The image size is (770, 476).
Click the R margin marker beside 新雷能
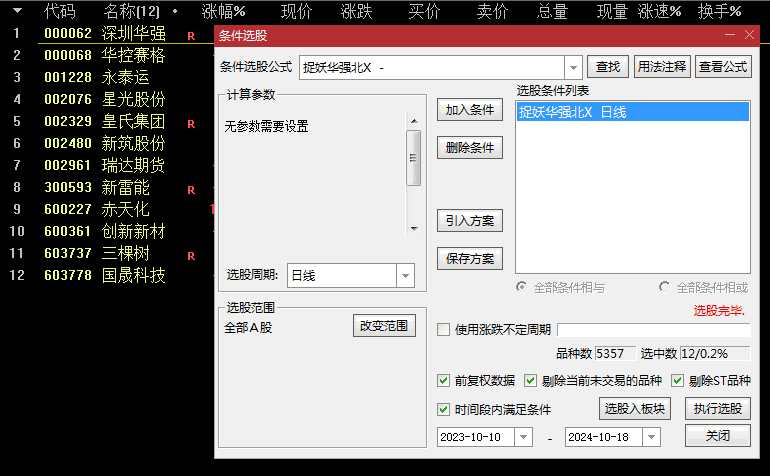point(191,190)
